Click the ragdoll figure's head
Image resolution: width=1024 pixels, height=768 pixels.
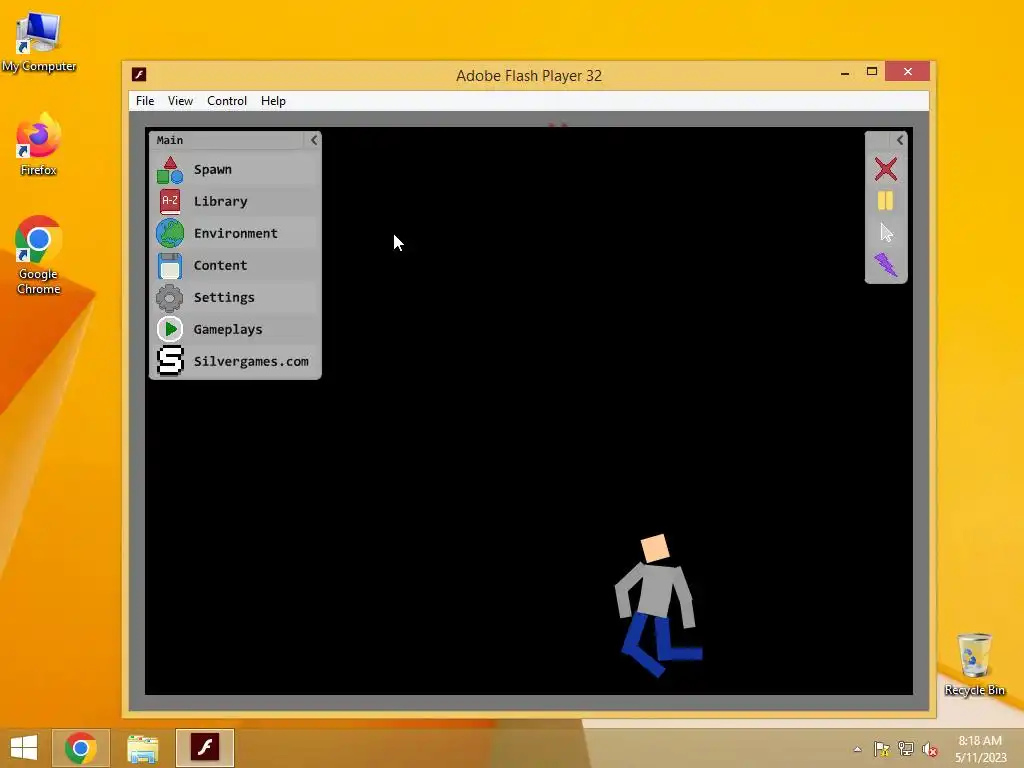[655, 548]
